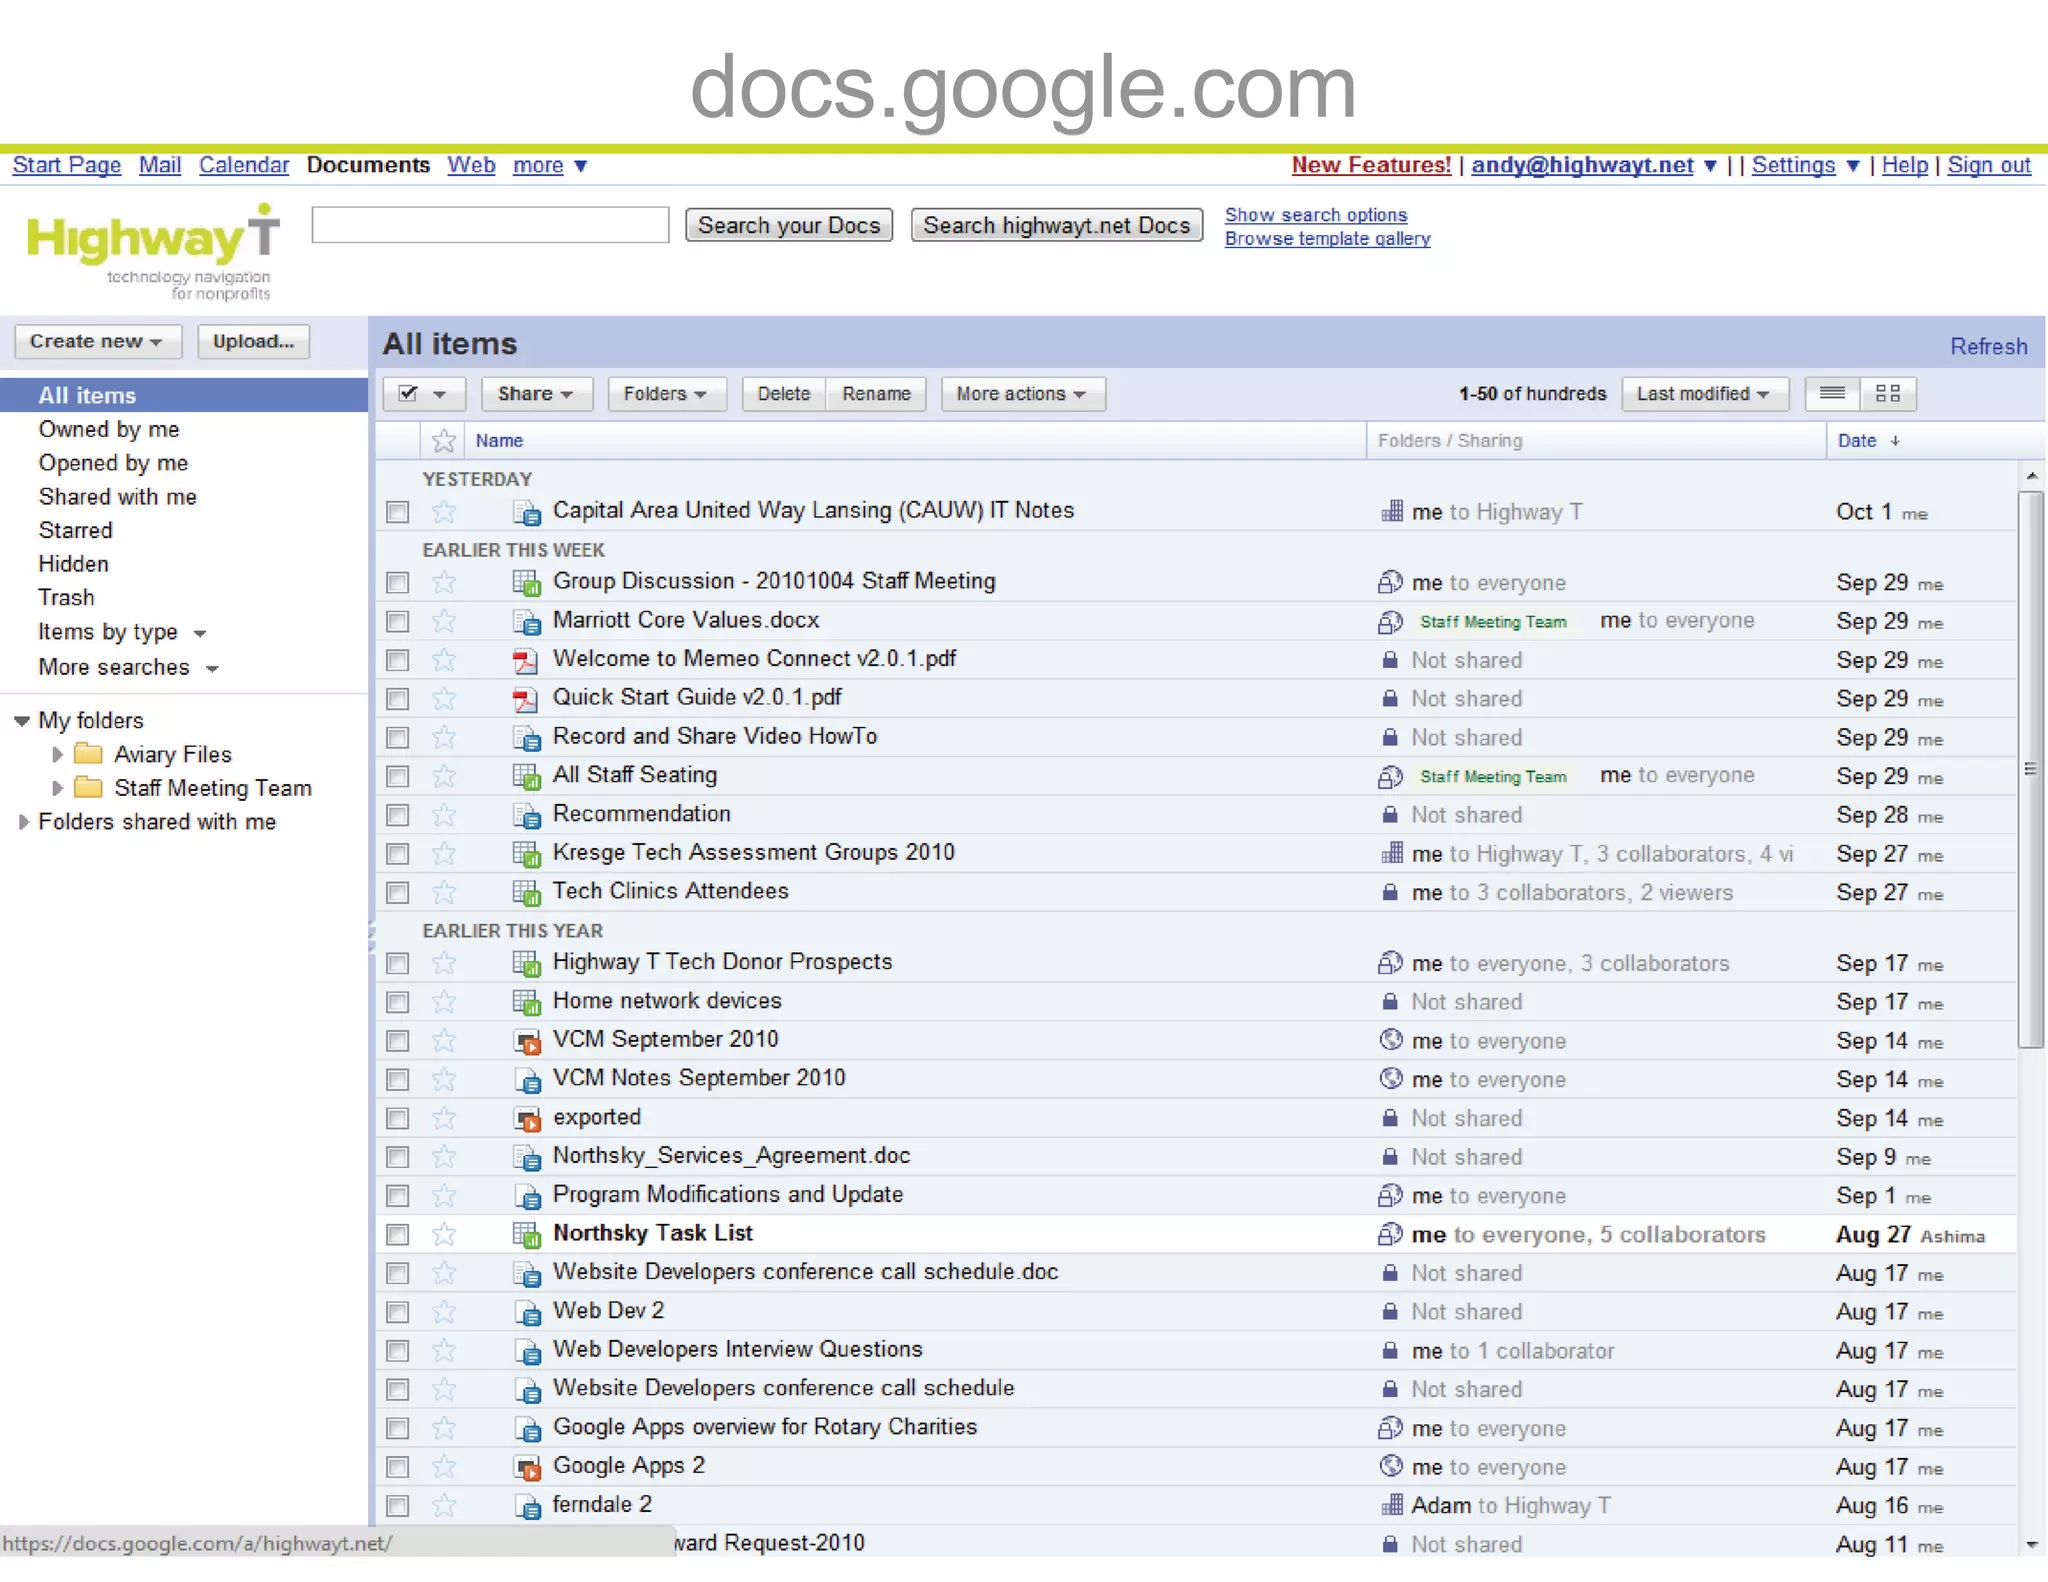The height and width of the screenshot is (1582, 2048).
Task: Expand the Staff Meeting Team folder
Action: [57, 788]
